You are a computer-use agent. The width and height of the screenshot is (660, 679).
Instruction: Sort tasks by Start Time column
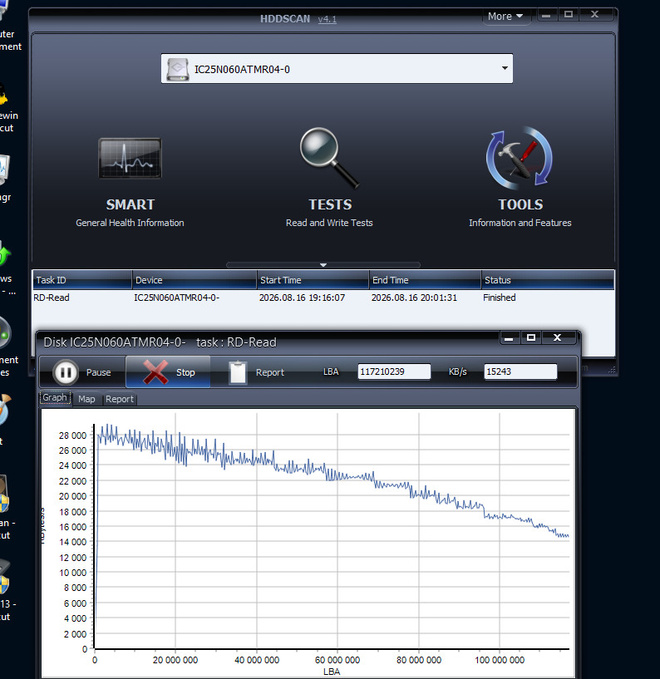click(x=313, y=280)
